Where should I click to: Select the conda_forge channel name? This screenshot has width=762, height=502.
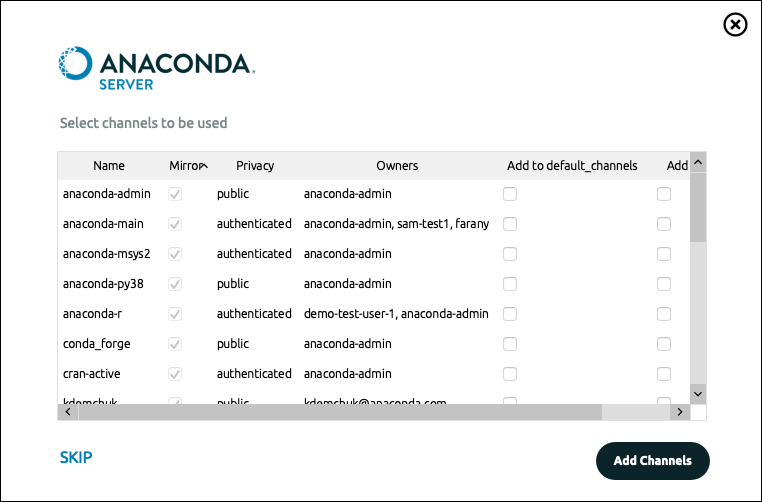pos(96,344)
